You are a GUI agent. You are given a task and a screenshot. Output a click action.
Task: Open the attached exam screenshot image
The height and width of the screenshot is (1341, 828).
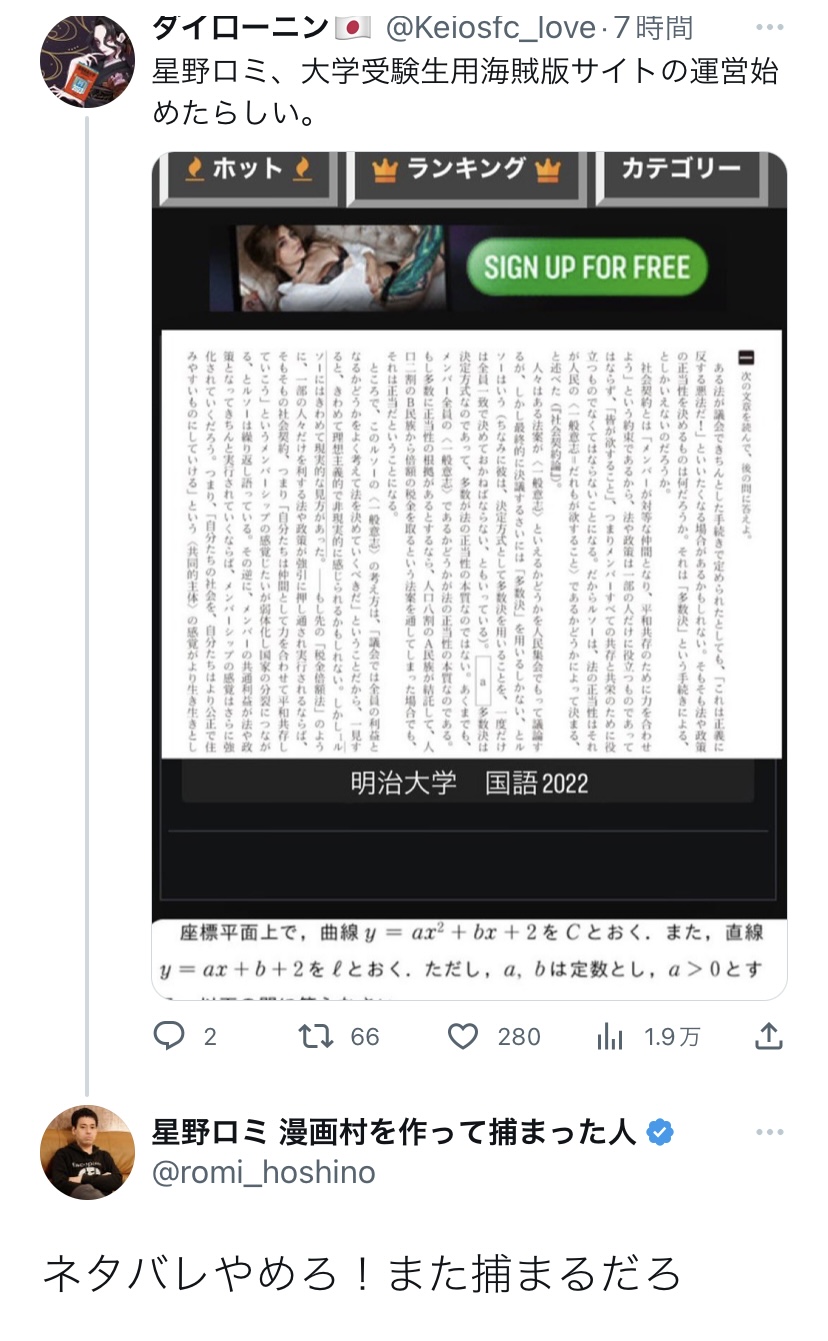pos(469,575)
